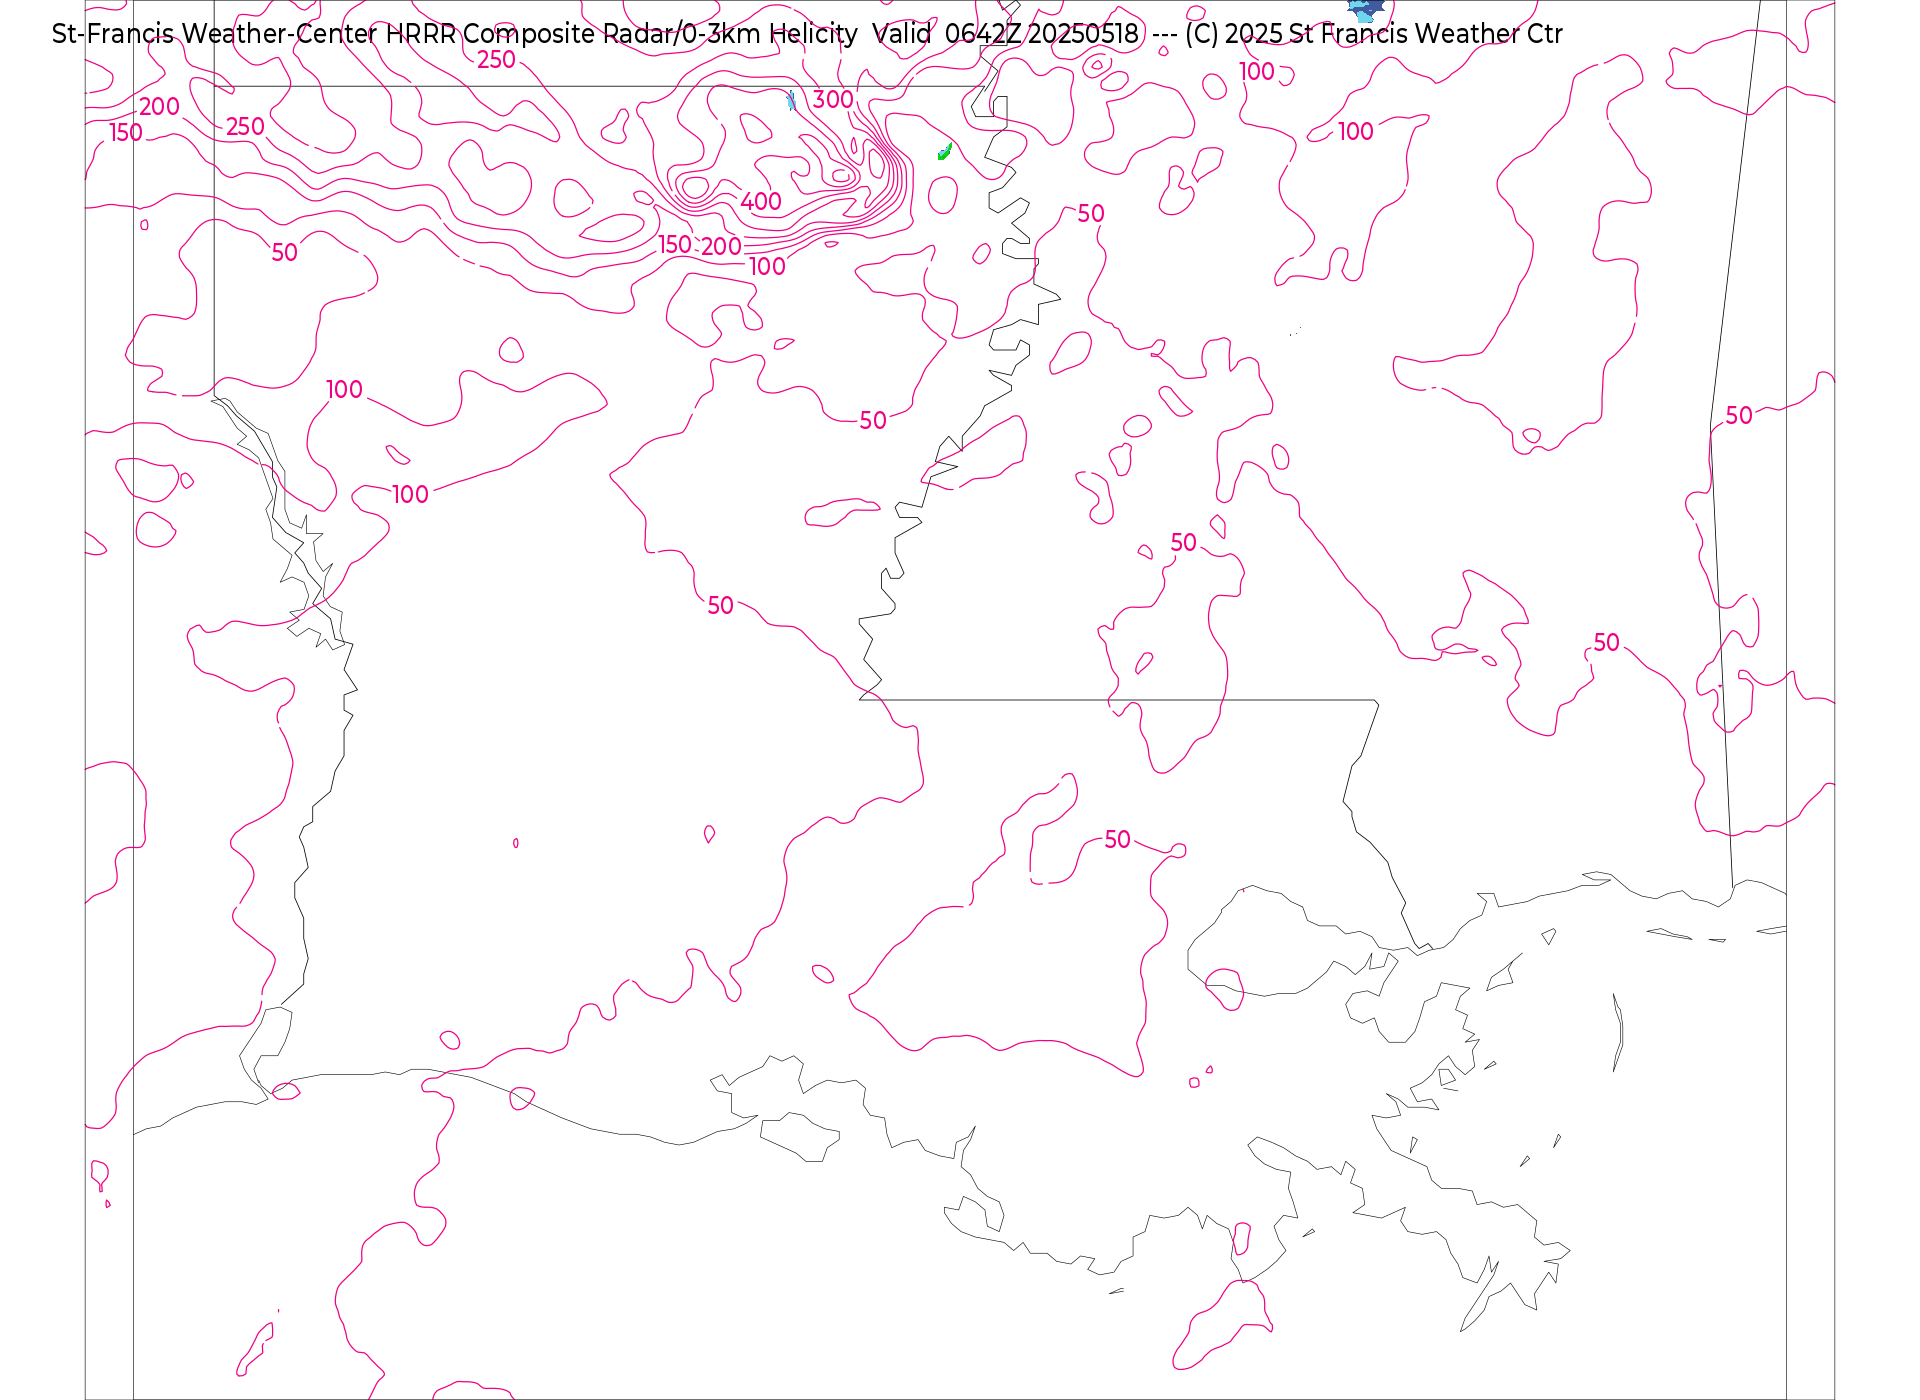Click "(C) 2025 St Francis Weather Ctr" copyright text
This screenshot has width=1920, height=1400.
(x=1373, y=34)
